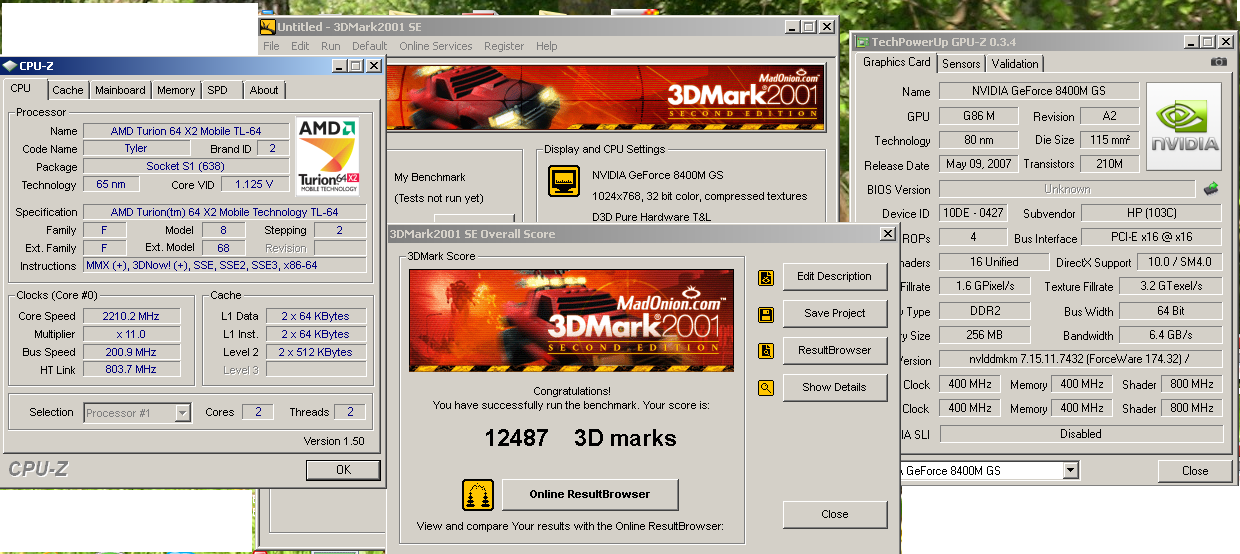
Task: Click the Save Project floppy icon
Action: pos(766,314)
